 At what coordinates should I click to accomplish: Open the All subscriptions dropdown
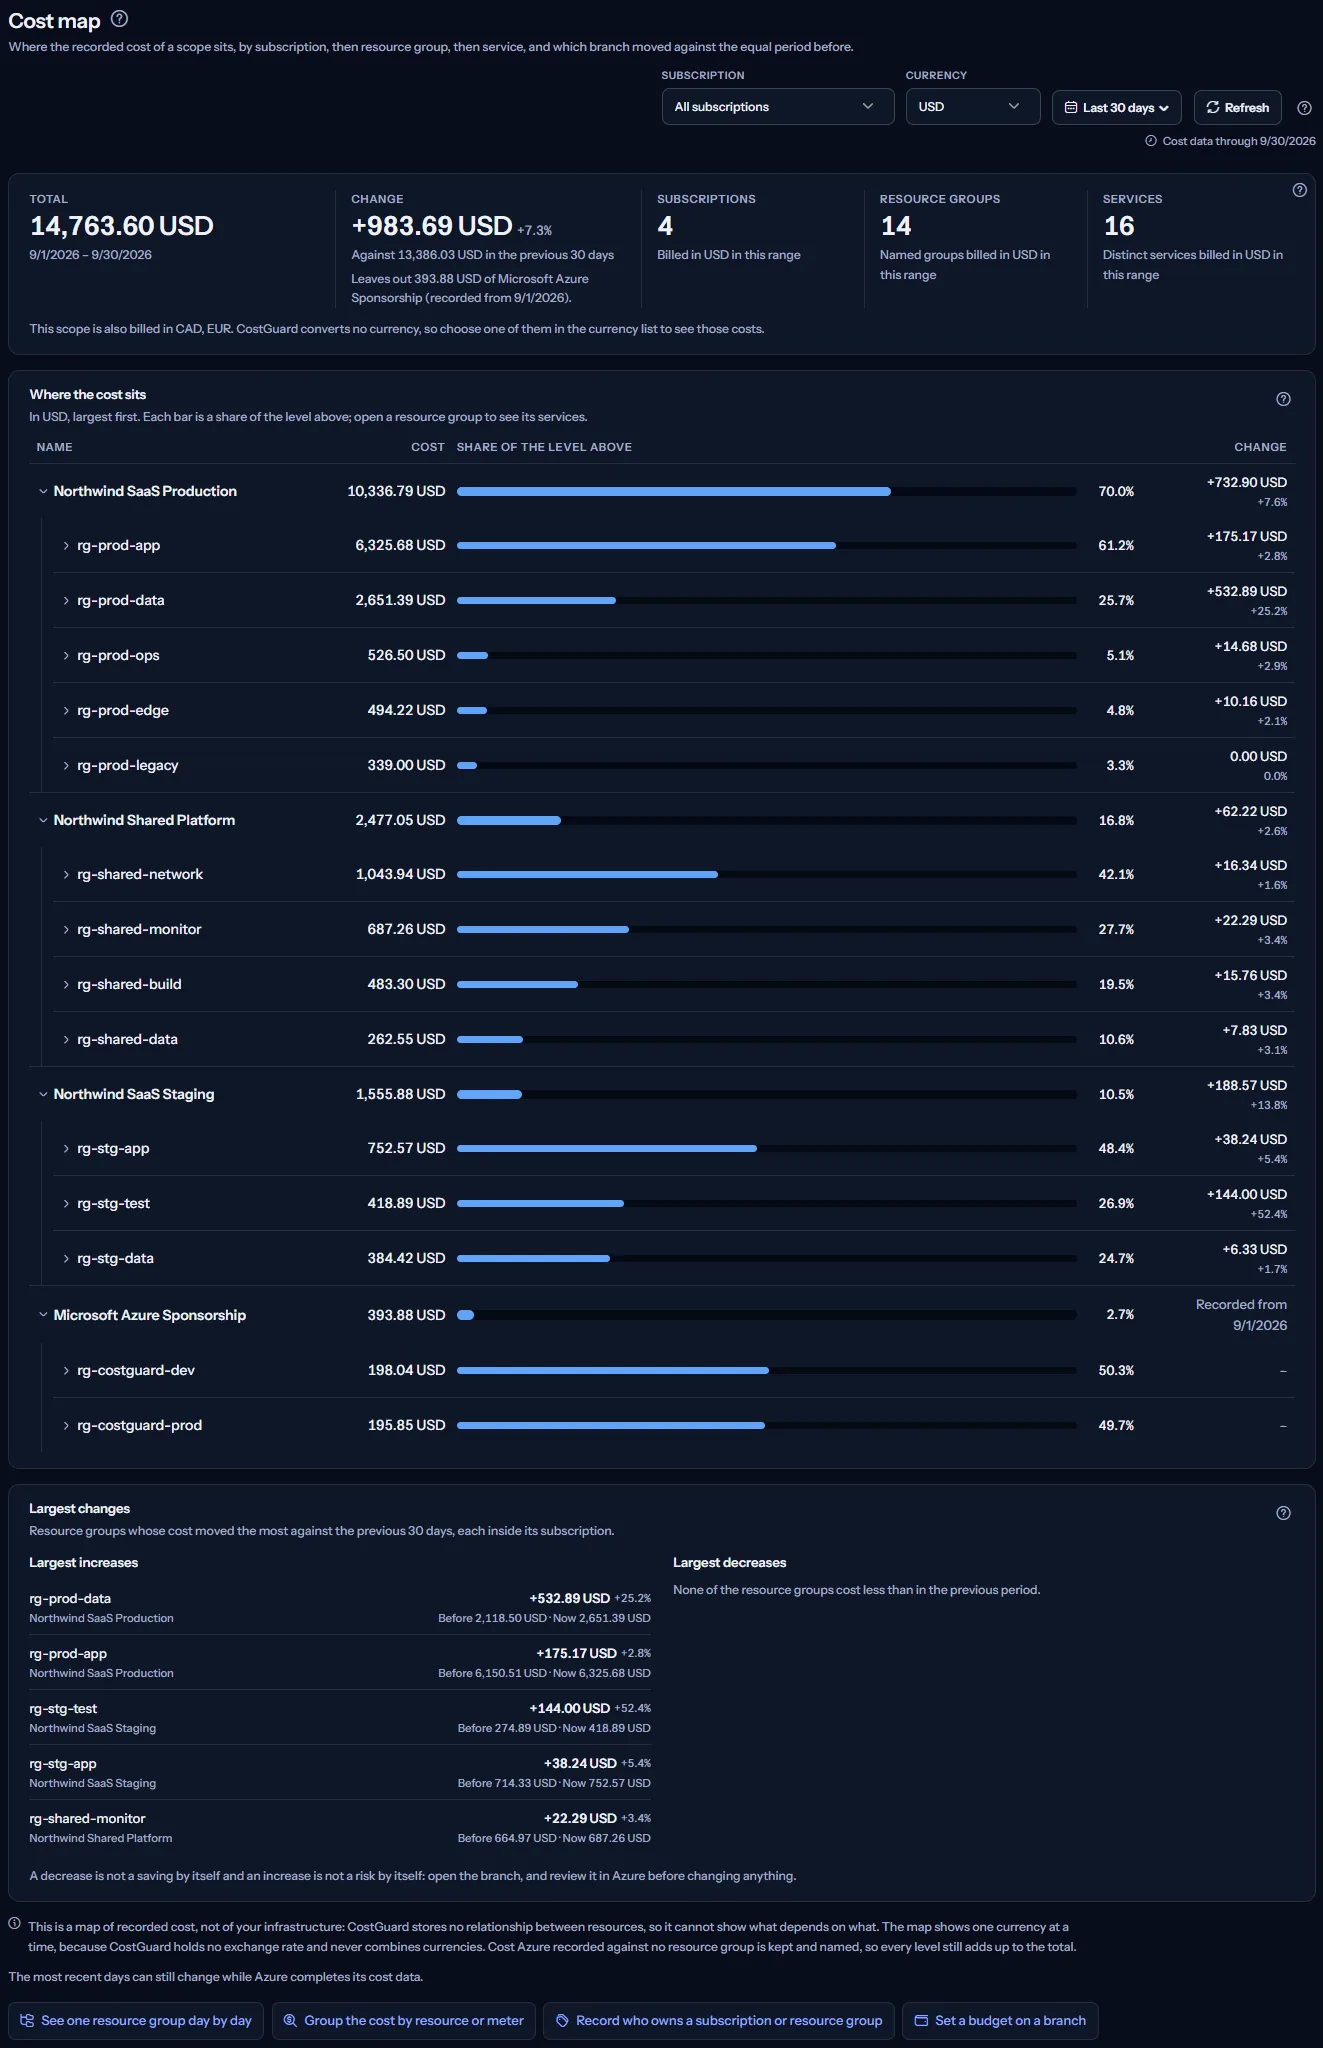tap(778, 107)
